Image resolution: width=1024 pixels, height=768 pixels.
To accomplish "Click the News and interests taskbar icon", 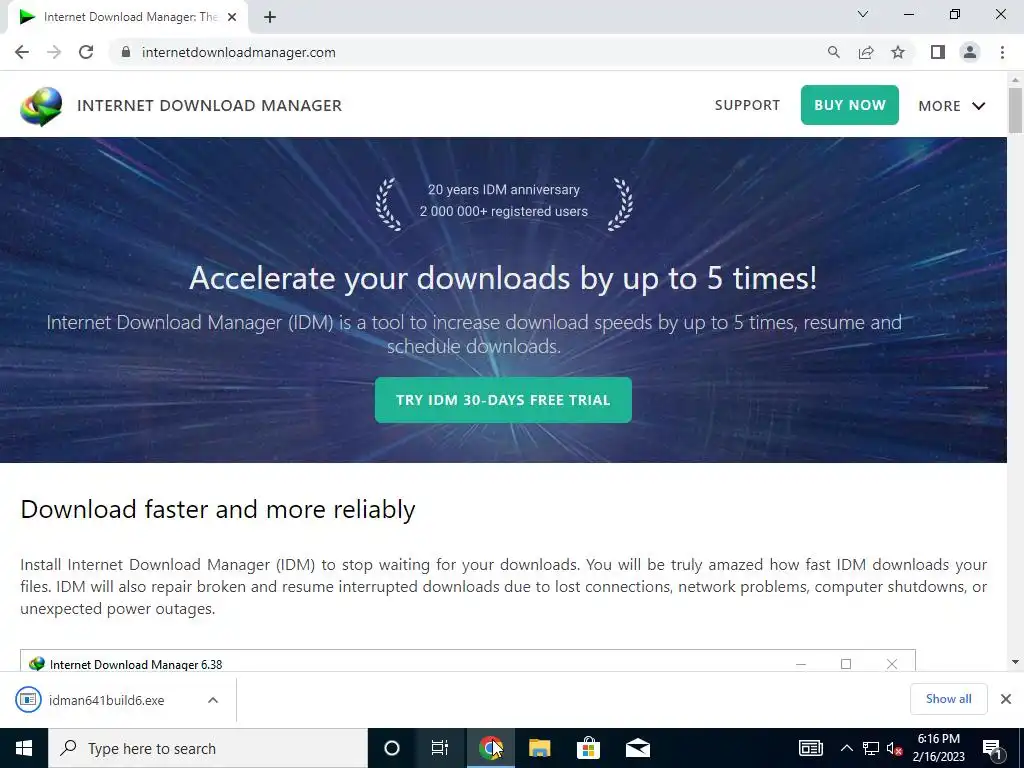I will 810,748.
